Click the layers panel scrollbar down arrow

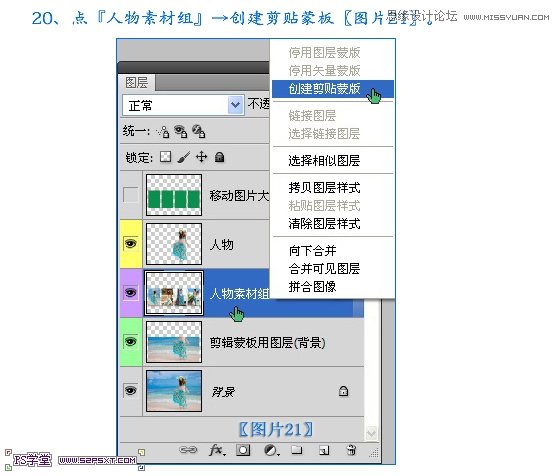371,433
